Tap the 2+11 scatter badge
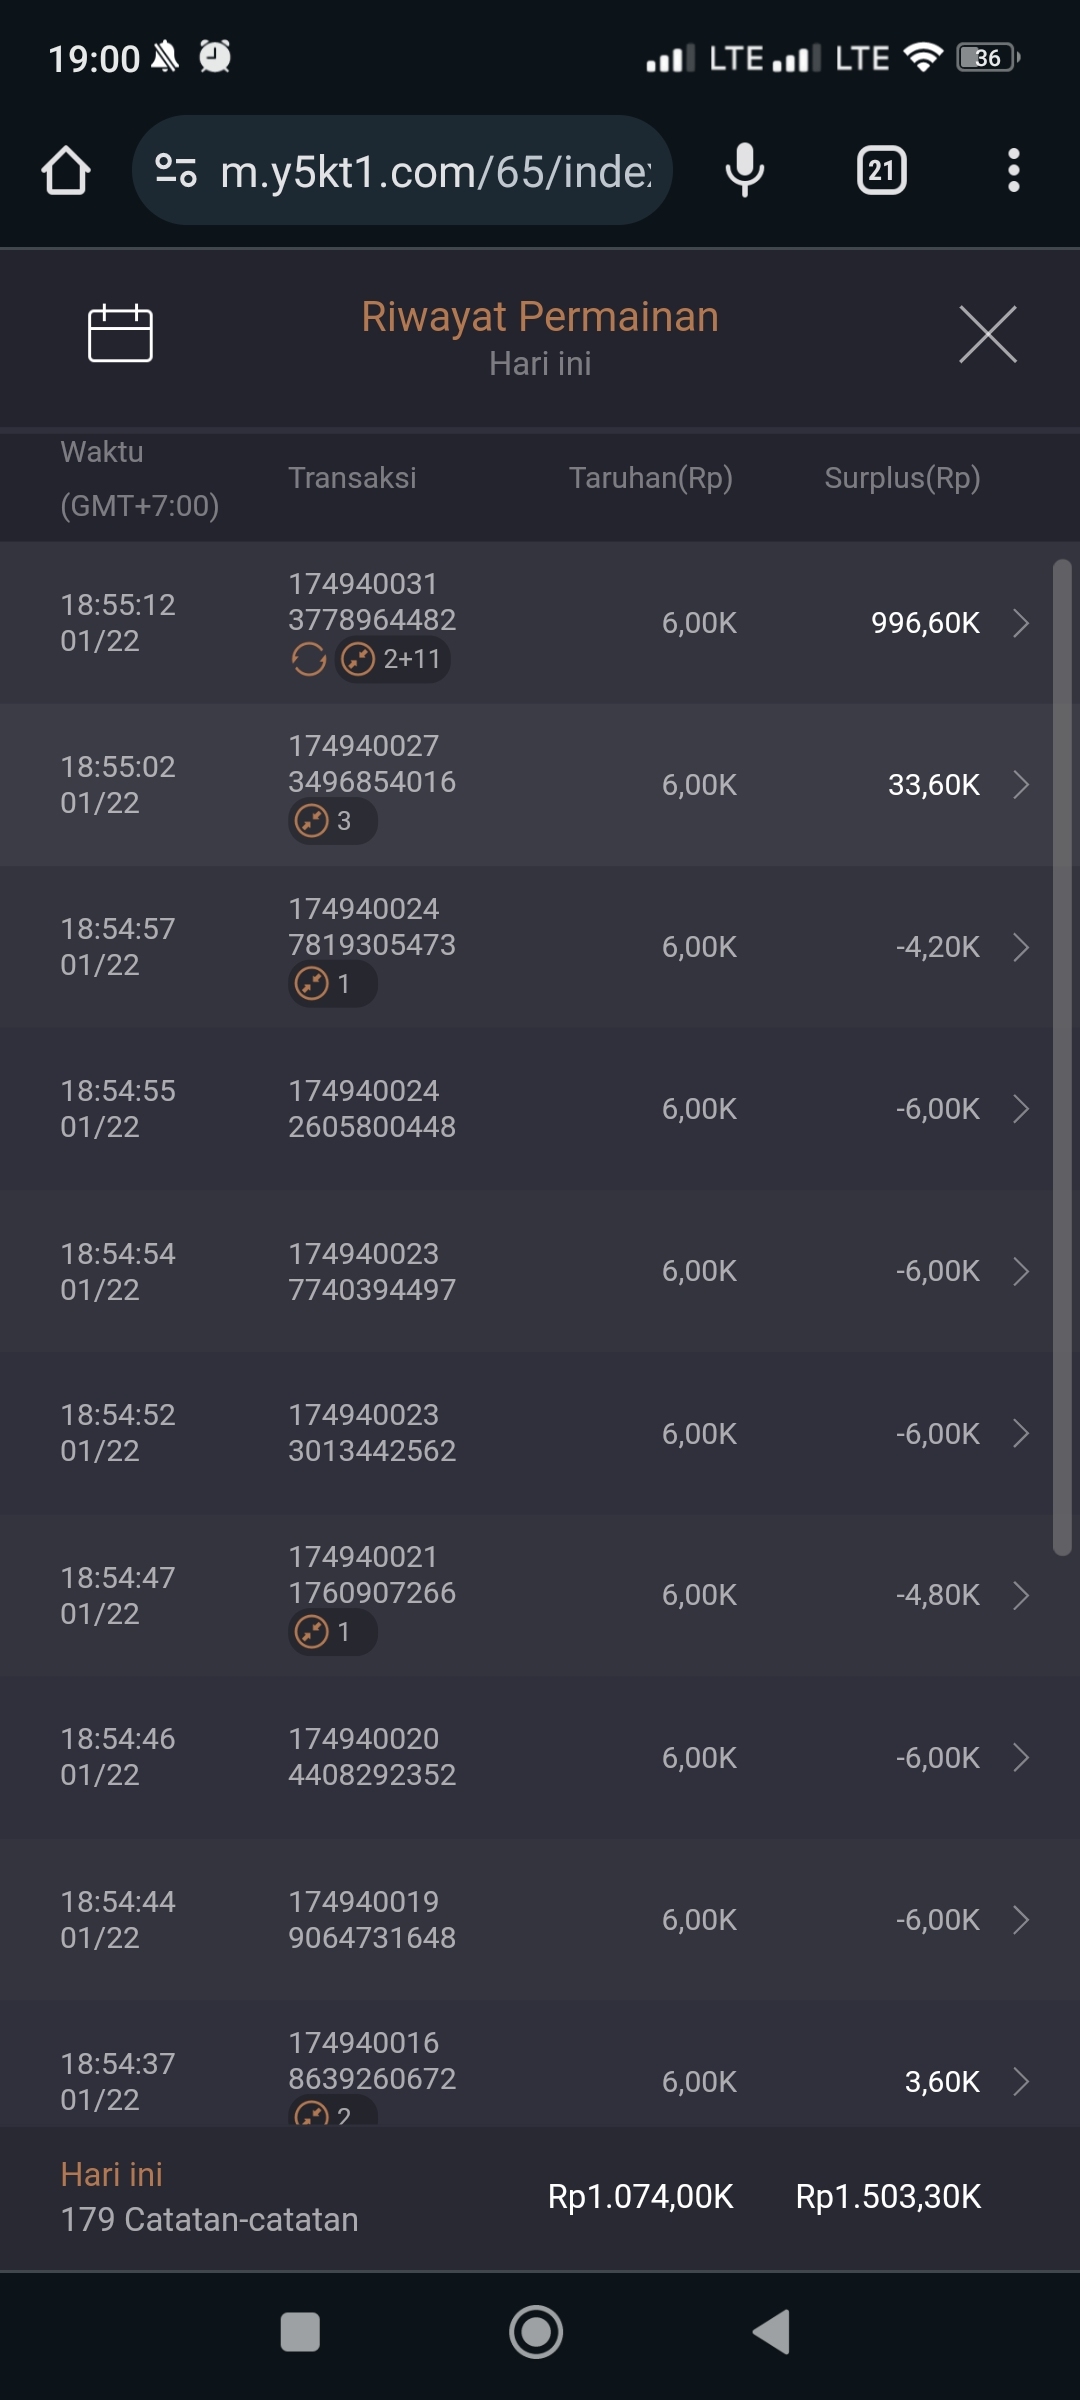The image size is (1080, 2400). click(x=392, y=660)
